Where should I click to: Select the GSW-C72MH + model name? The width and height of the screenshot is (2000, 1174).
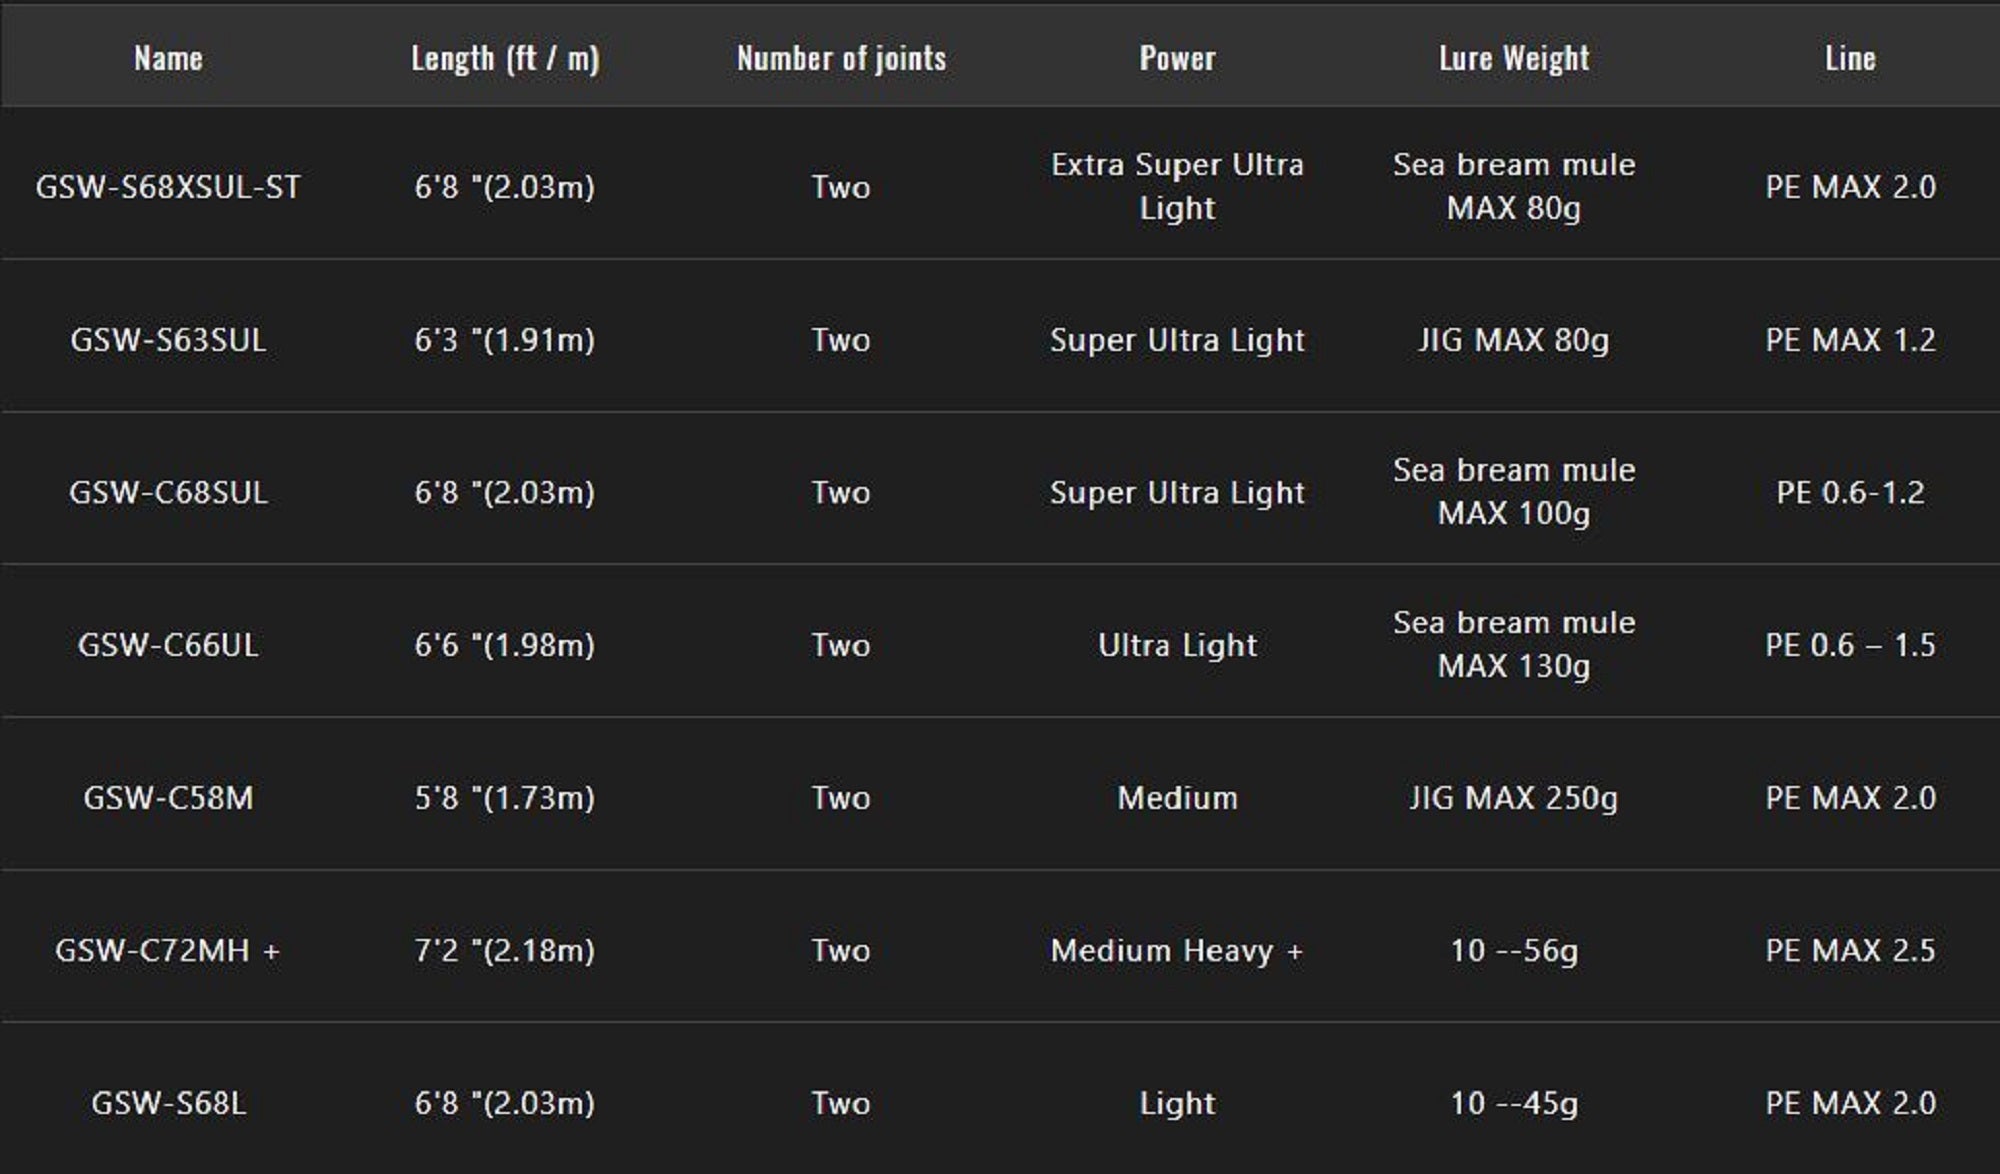click(x=168, y=950)
